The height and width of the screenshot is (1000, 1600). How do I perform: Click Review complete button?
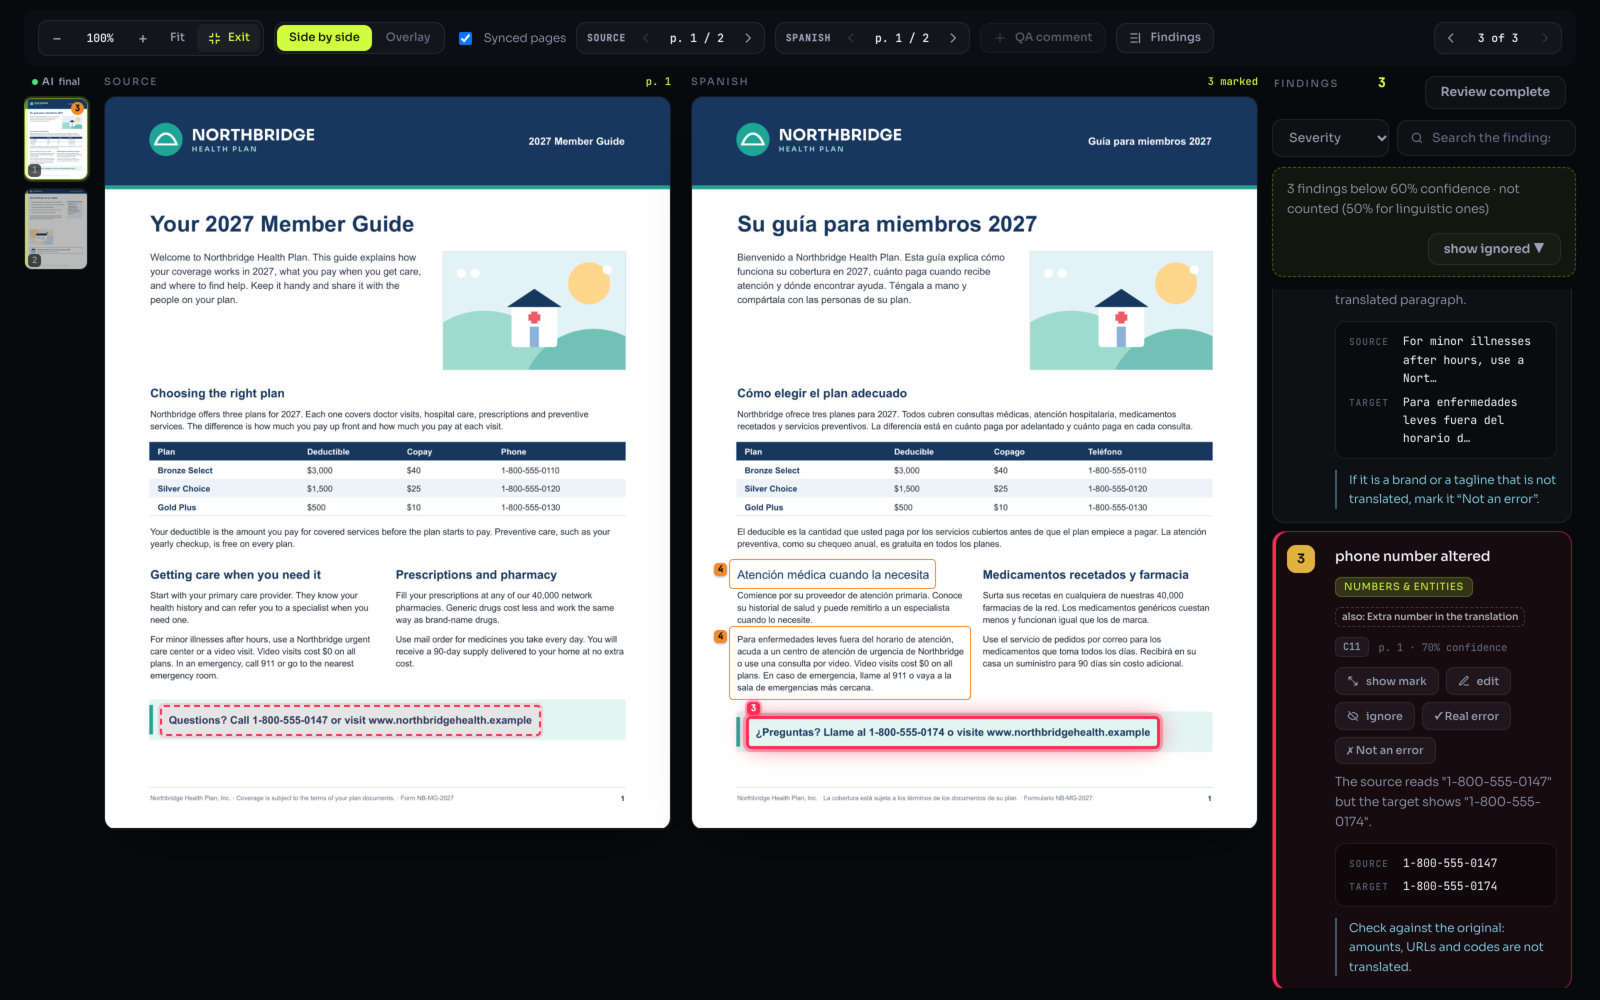coord(1495,92)
